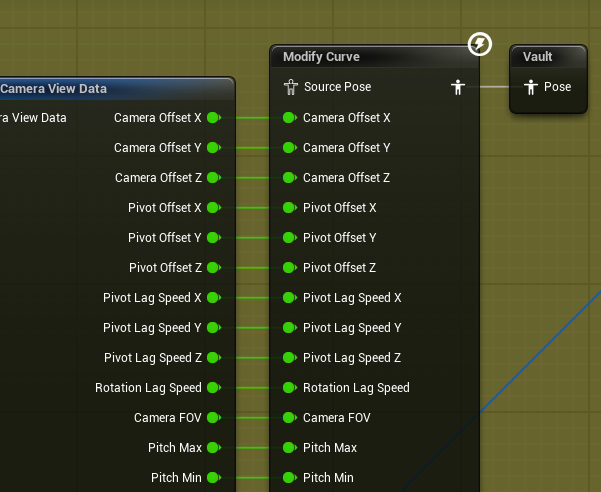Click Pivot Lag Speed X output pin
This screenshot has height=492, width=601.
coord(214,297)
